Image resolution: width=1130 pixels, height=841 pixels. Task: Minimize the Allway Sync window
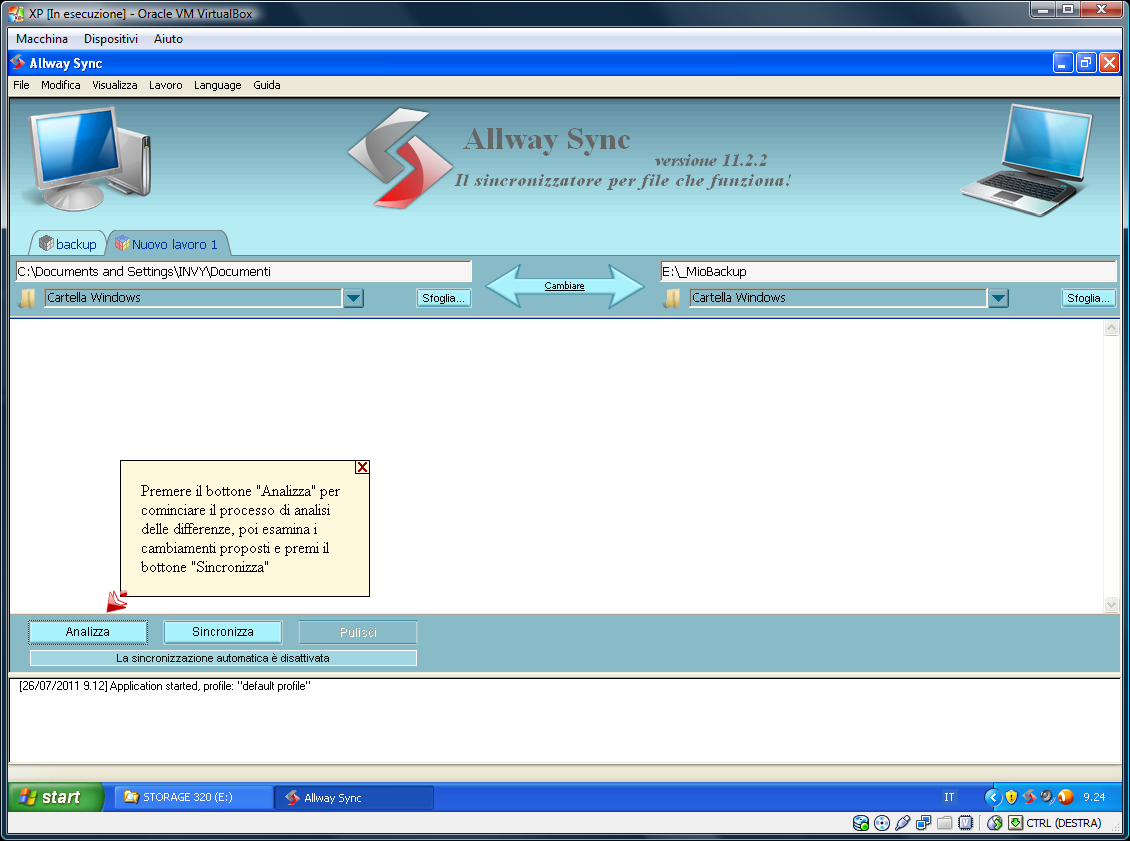(1063, 63)
